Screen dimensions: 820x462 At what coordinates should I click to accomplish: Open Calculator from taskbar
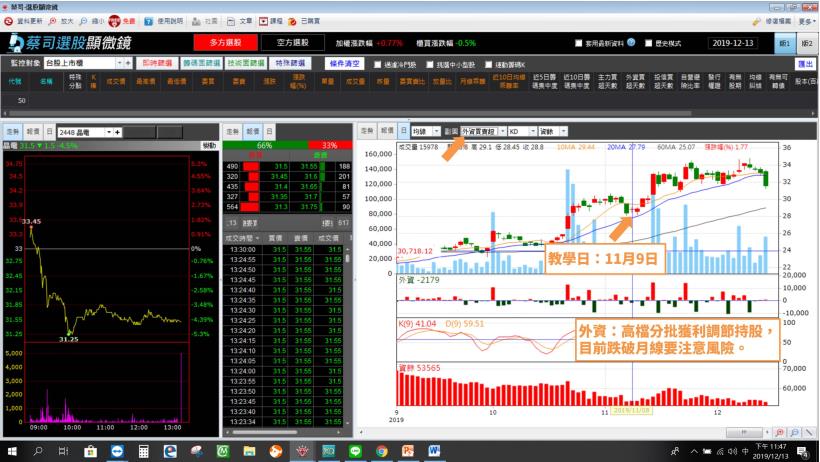(x=143, y=451)
